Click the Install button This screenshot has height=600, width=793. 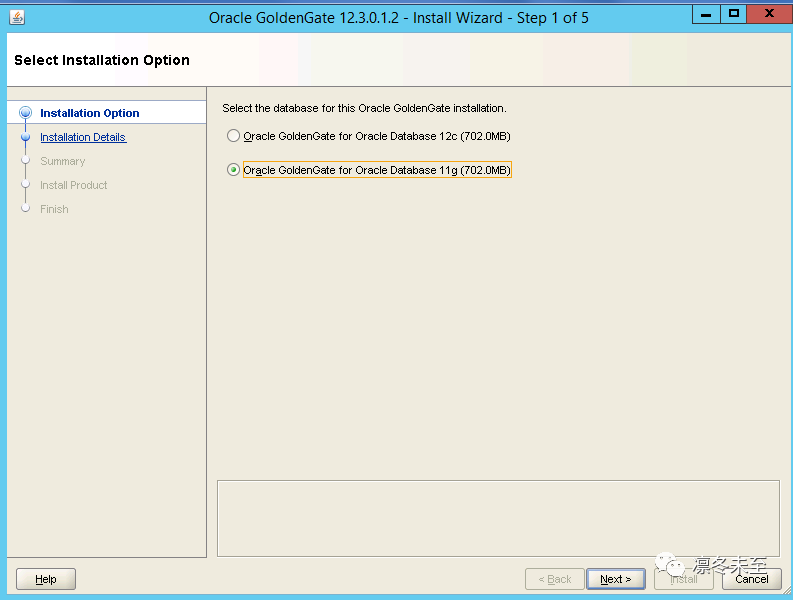684,579
